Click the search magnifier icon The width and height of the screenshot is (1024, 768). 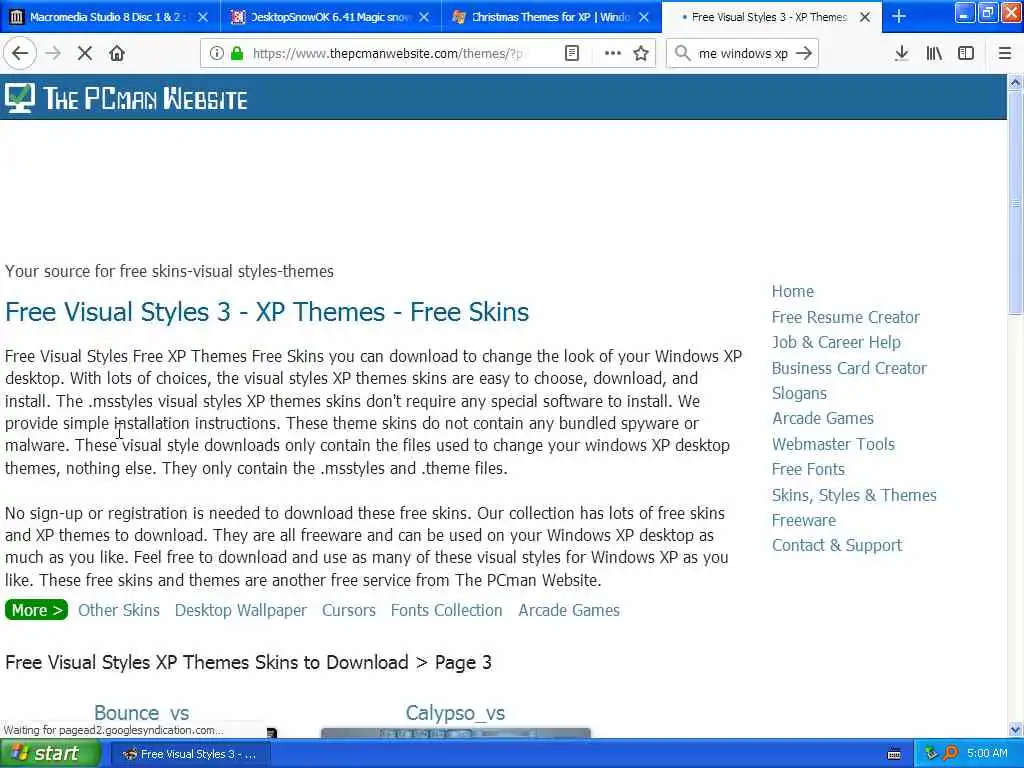(x=682, y=54)
